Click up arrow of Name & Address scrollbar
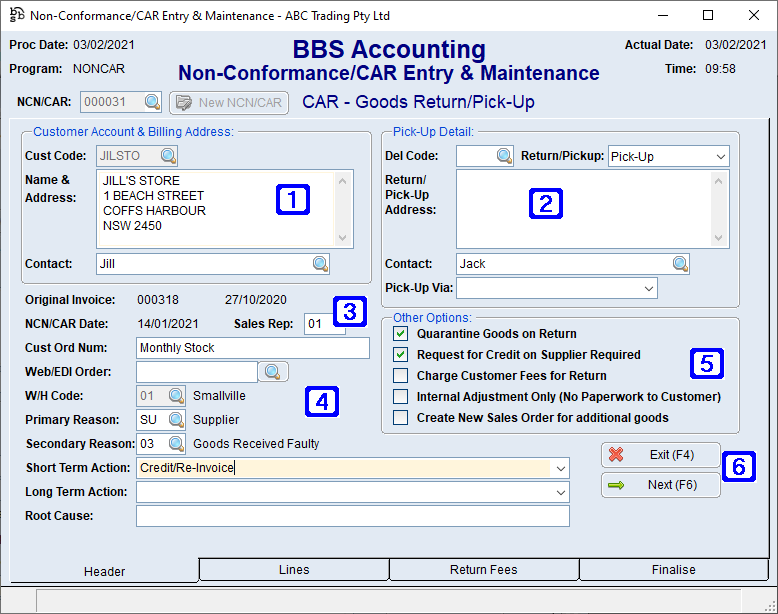This screenshot has height=614, width=778. point(342,181)
